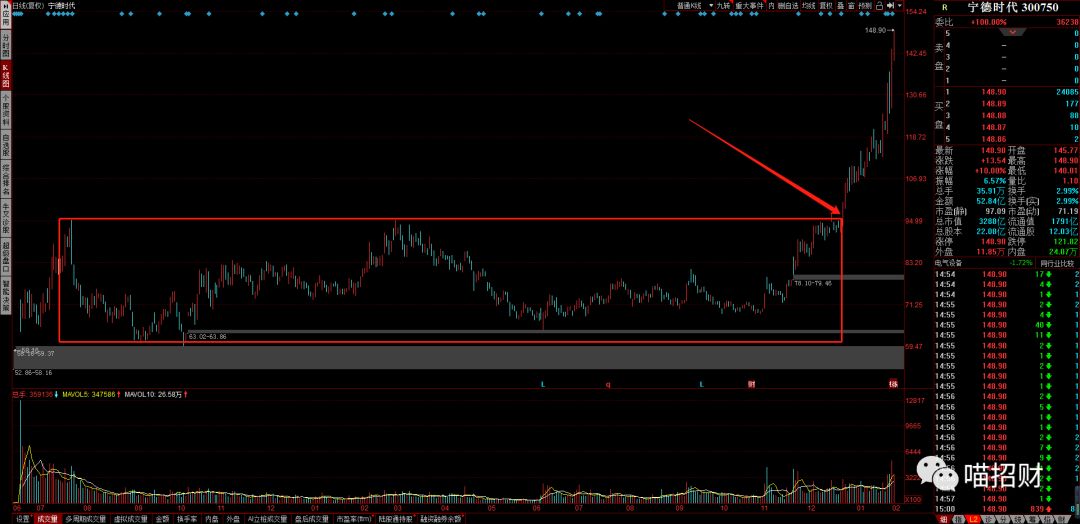Click 设置 in the indicator tab bar
Image resolution: width=1080 pixels, height=524 pixels.
coord(23,518)
